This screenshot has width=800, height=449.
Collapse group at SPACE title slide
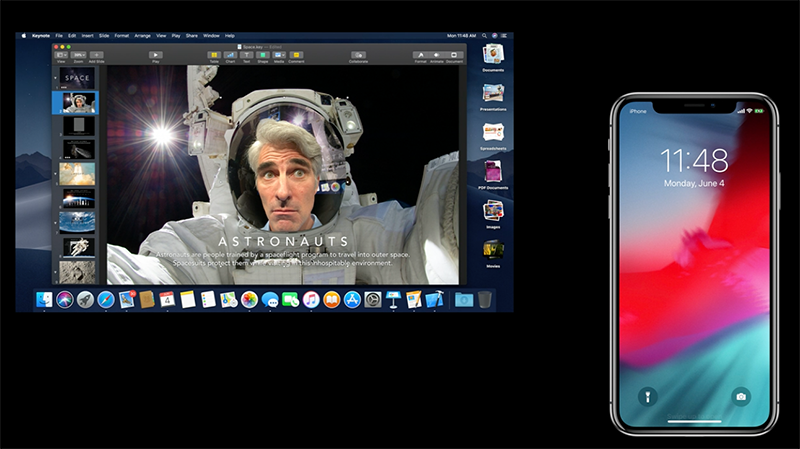click(x=56, y=78)
